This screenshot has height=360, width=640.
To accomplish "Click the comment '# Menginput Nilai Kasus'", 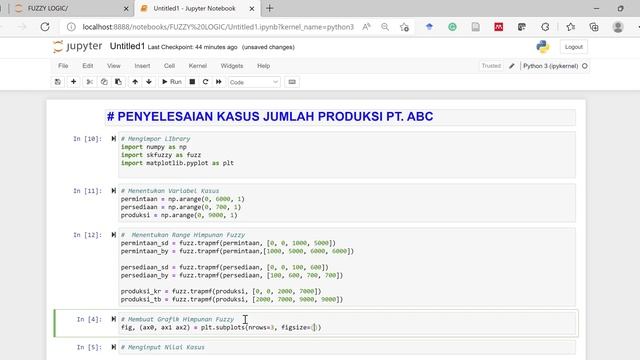I will (162, 347).
